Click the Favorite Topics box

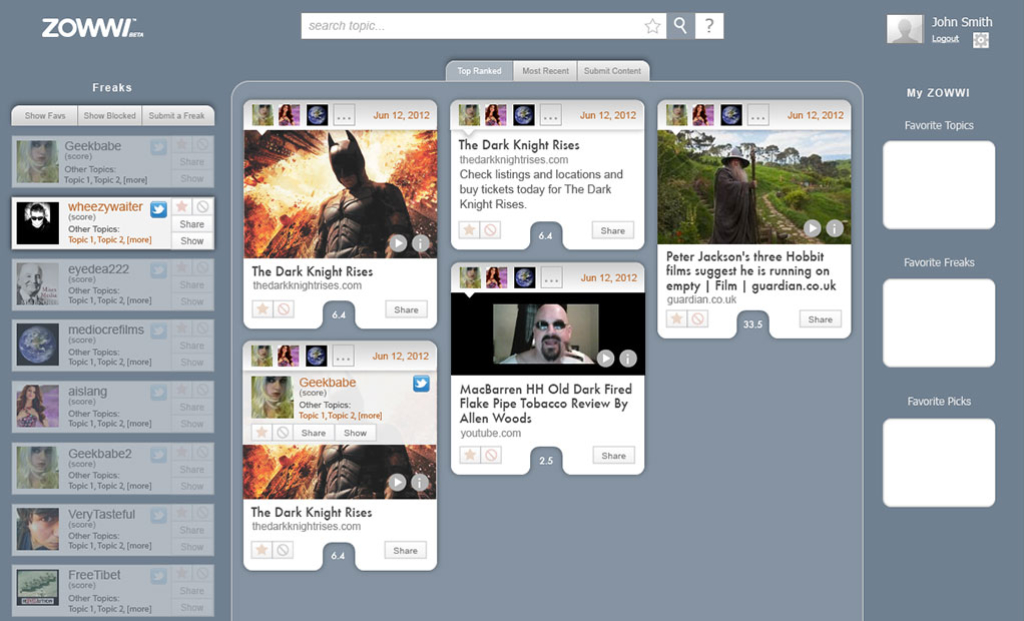pyautogui.click(x=939, y=185)
